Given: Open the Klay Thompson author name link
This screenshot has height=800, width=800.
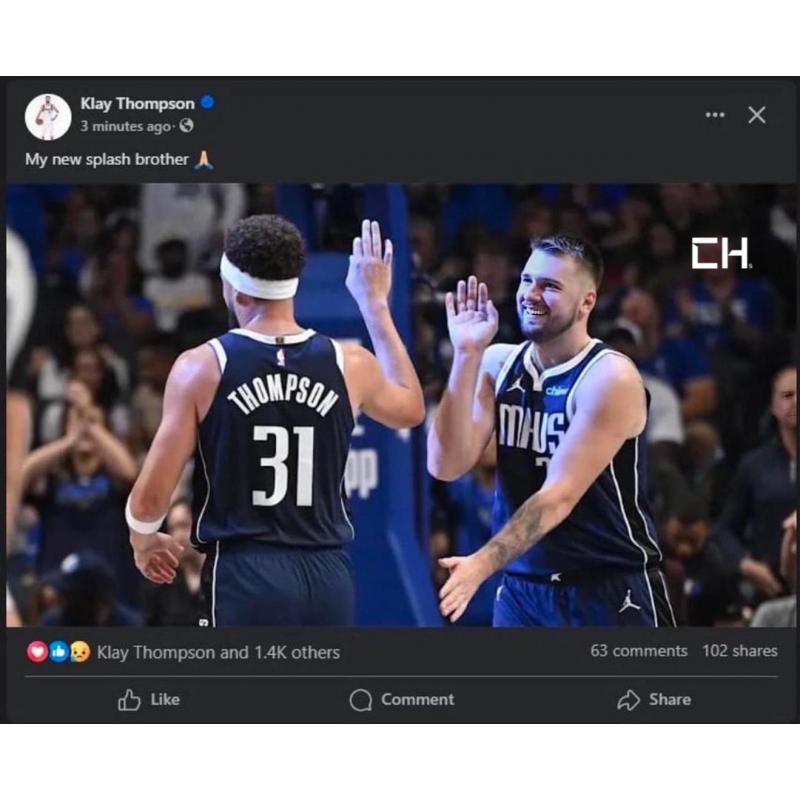Looking at the screenshot, I should coord(137,103).
